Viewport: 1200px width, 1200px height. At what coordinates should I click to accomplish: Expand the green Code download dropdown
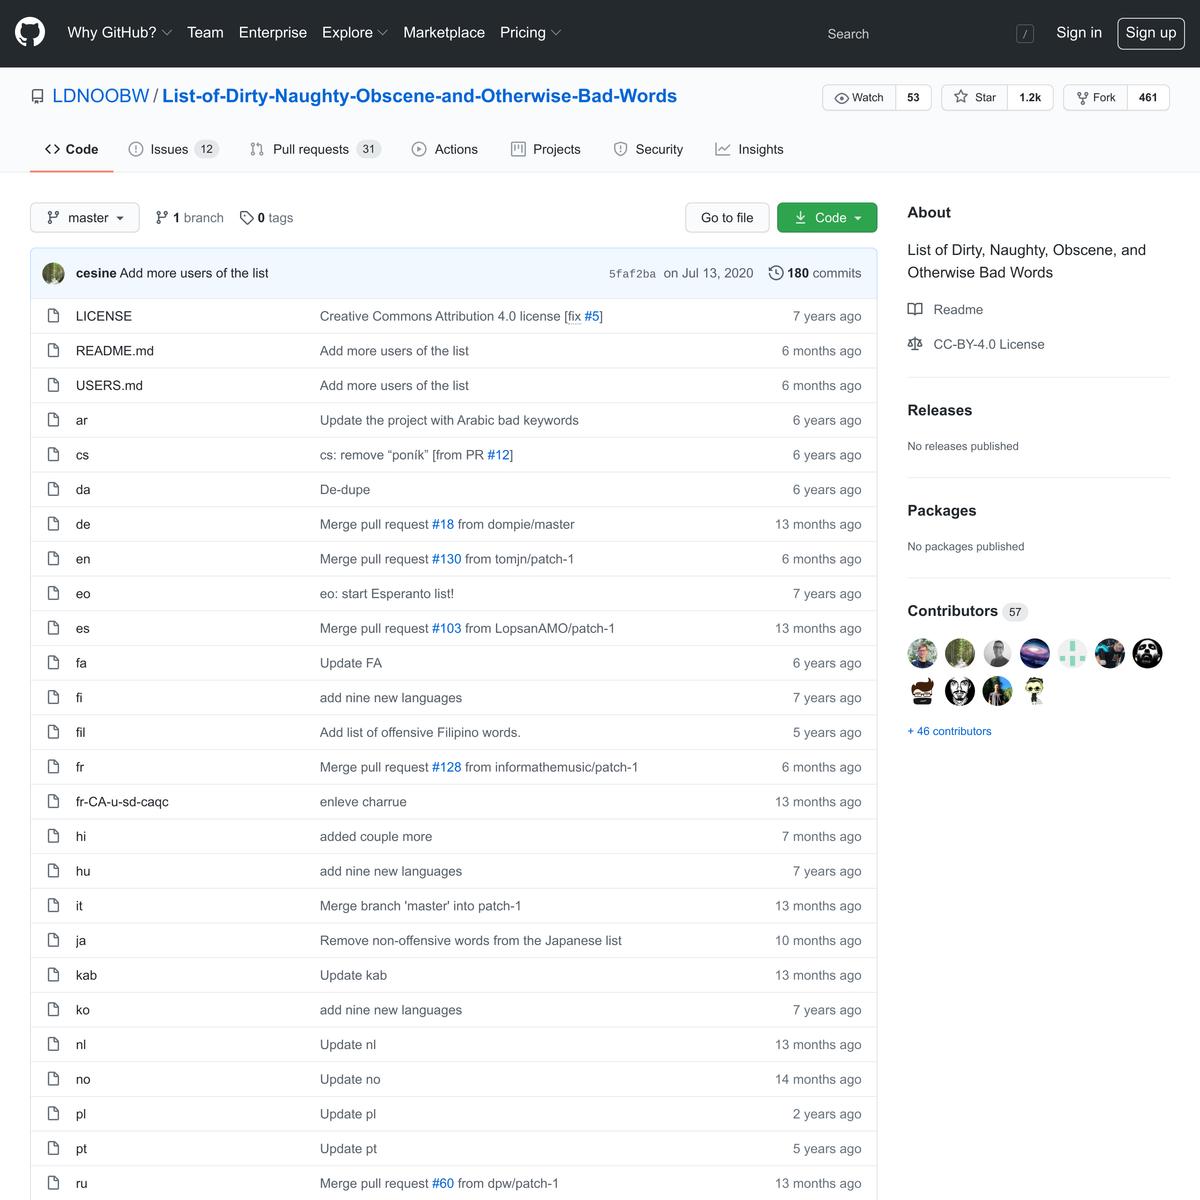coord(827,218)
